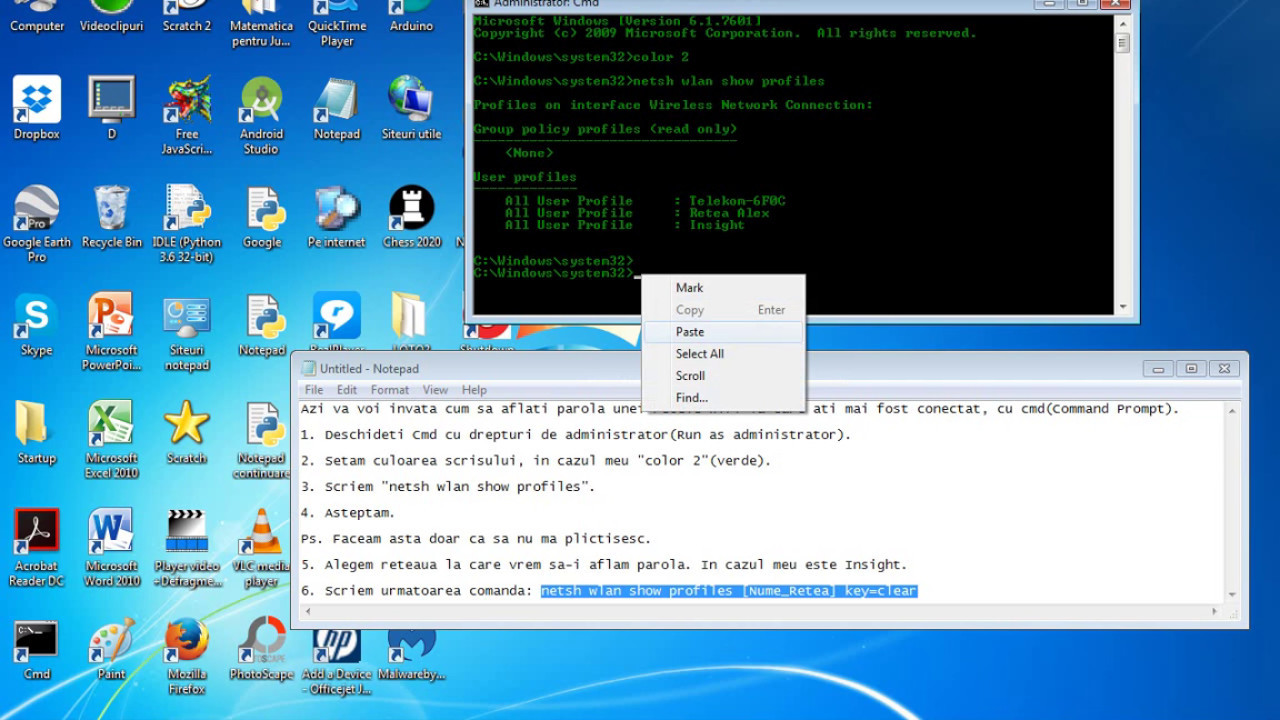The height and width of the screenshot is (720, 1280).
Task: Click highlighted netsh command text in Notepad
Action: [729, 591]
